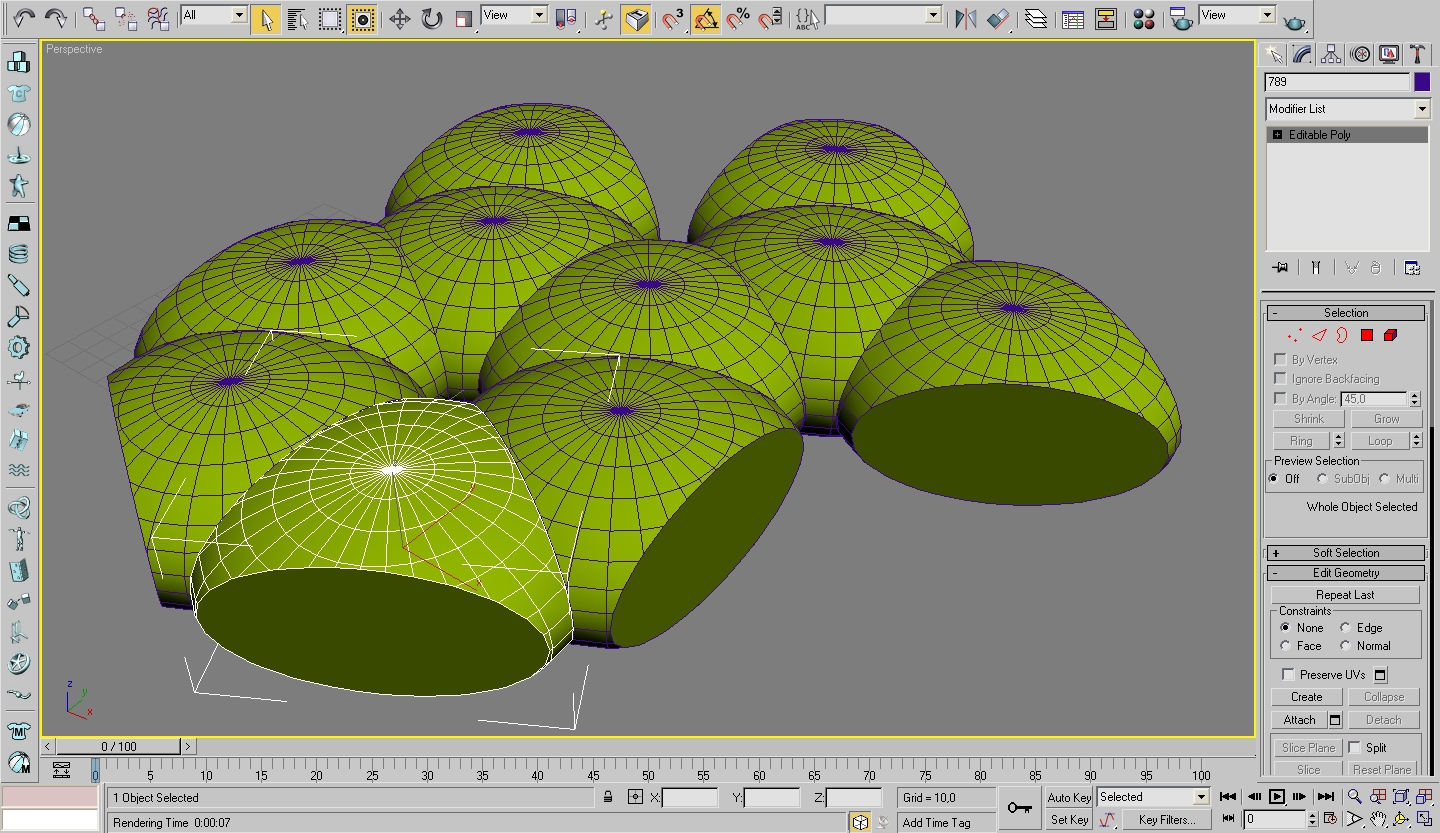Expand the Editable Poly stack entry
Image resolution: width=1440 pixels, height=833 pixels.
[1277, 134]
